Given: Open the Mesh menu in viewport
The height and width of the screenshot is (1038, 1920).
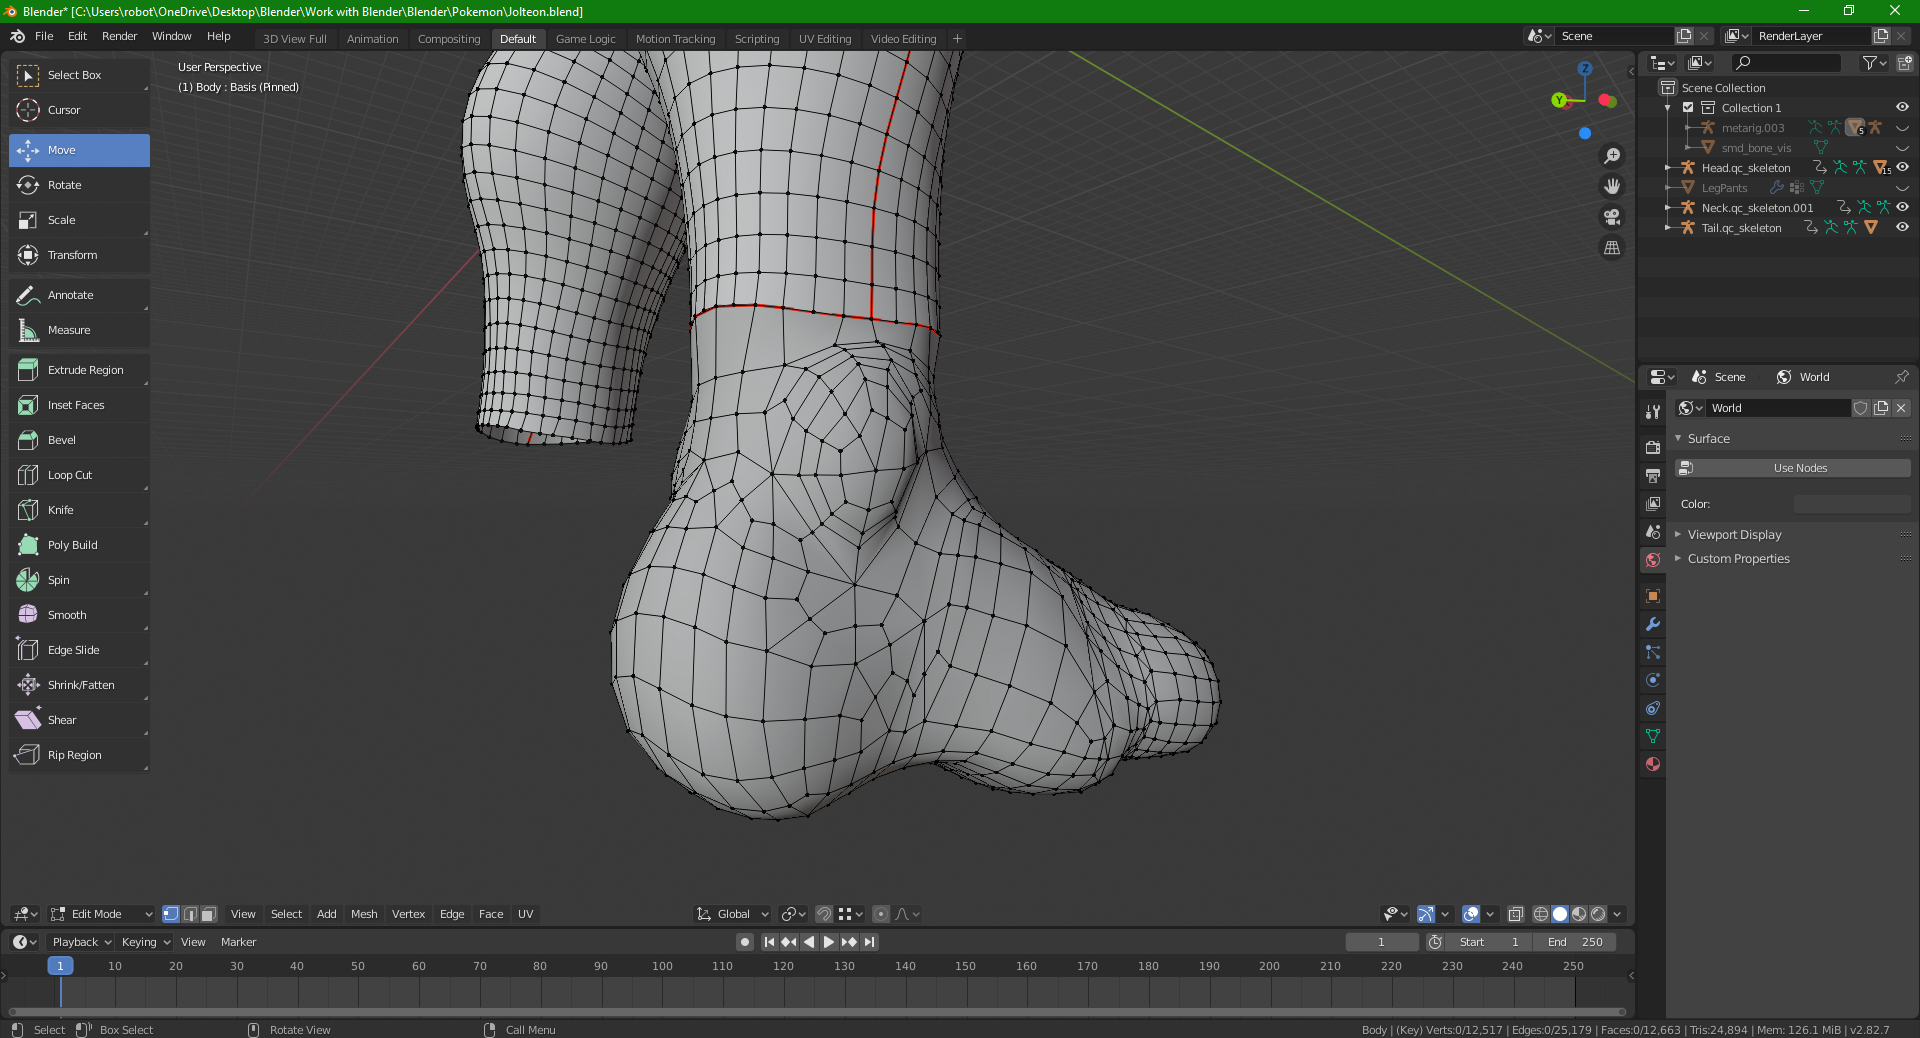Looking at the screenshot, I should coord(364,914).
